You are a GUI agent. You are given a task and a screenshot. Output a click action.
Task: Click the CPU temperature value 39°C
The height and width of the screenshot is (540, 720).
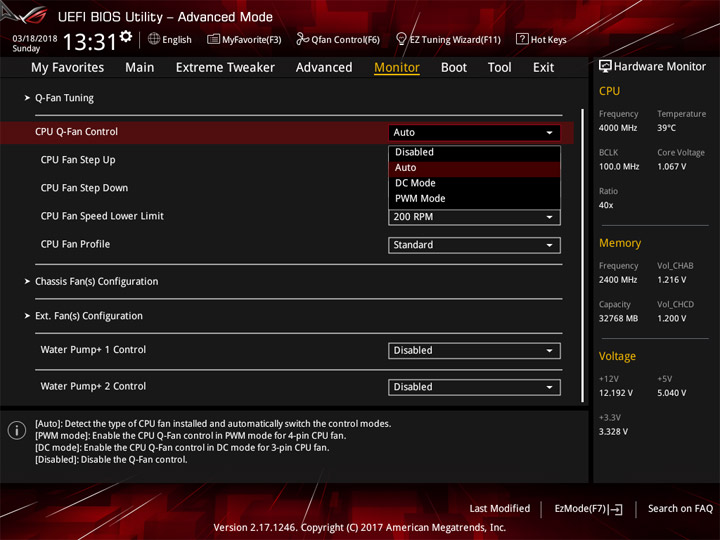point(666,128)
